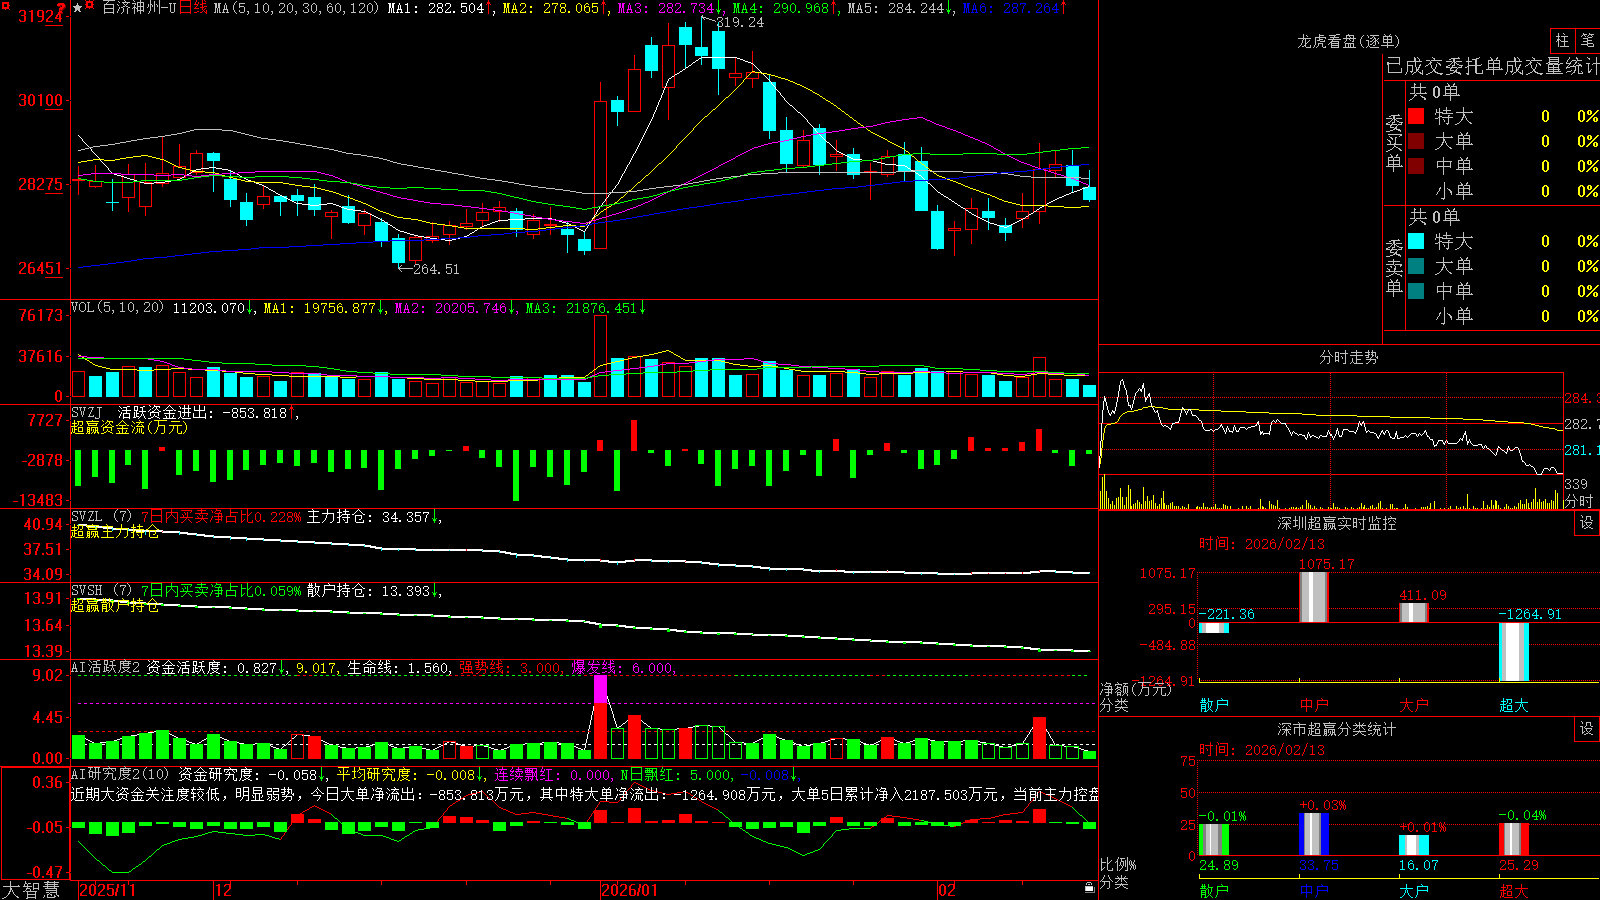Image resolution: width=1600 pixels, height=900 pixels.
Task: Switch to 柱 bar display mode
Action: click(x=1562, y=41)
